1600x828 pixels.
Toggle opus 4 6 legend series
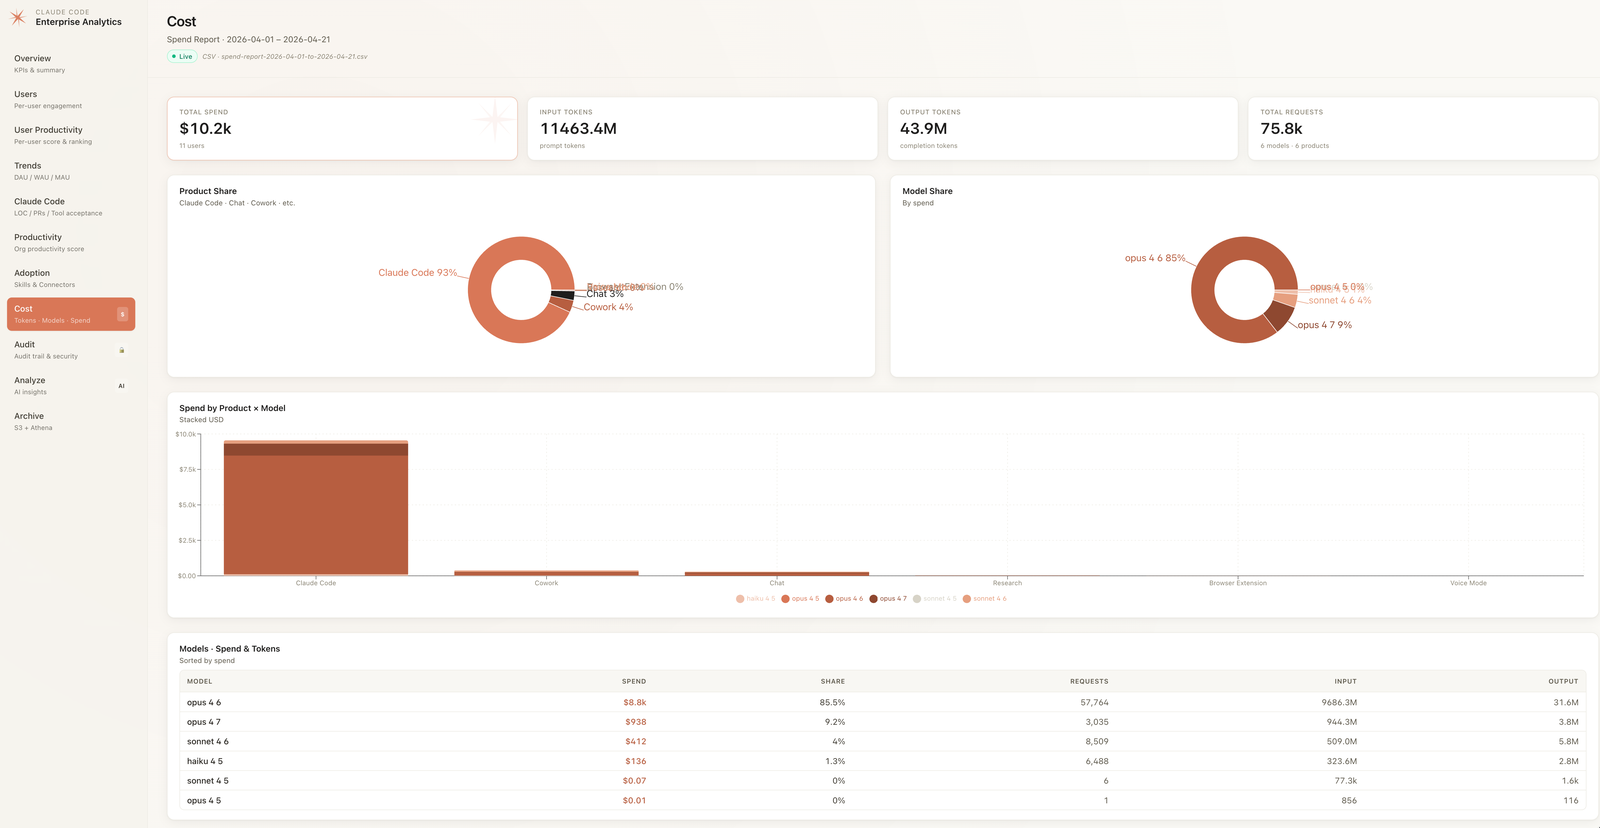[844, 599]
